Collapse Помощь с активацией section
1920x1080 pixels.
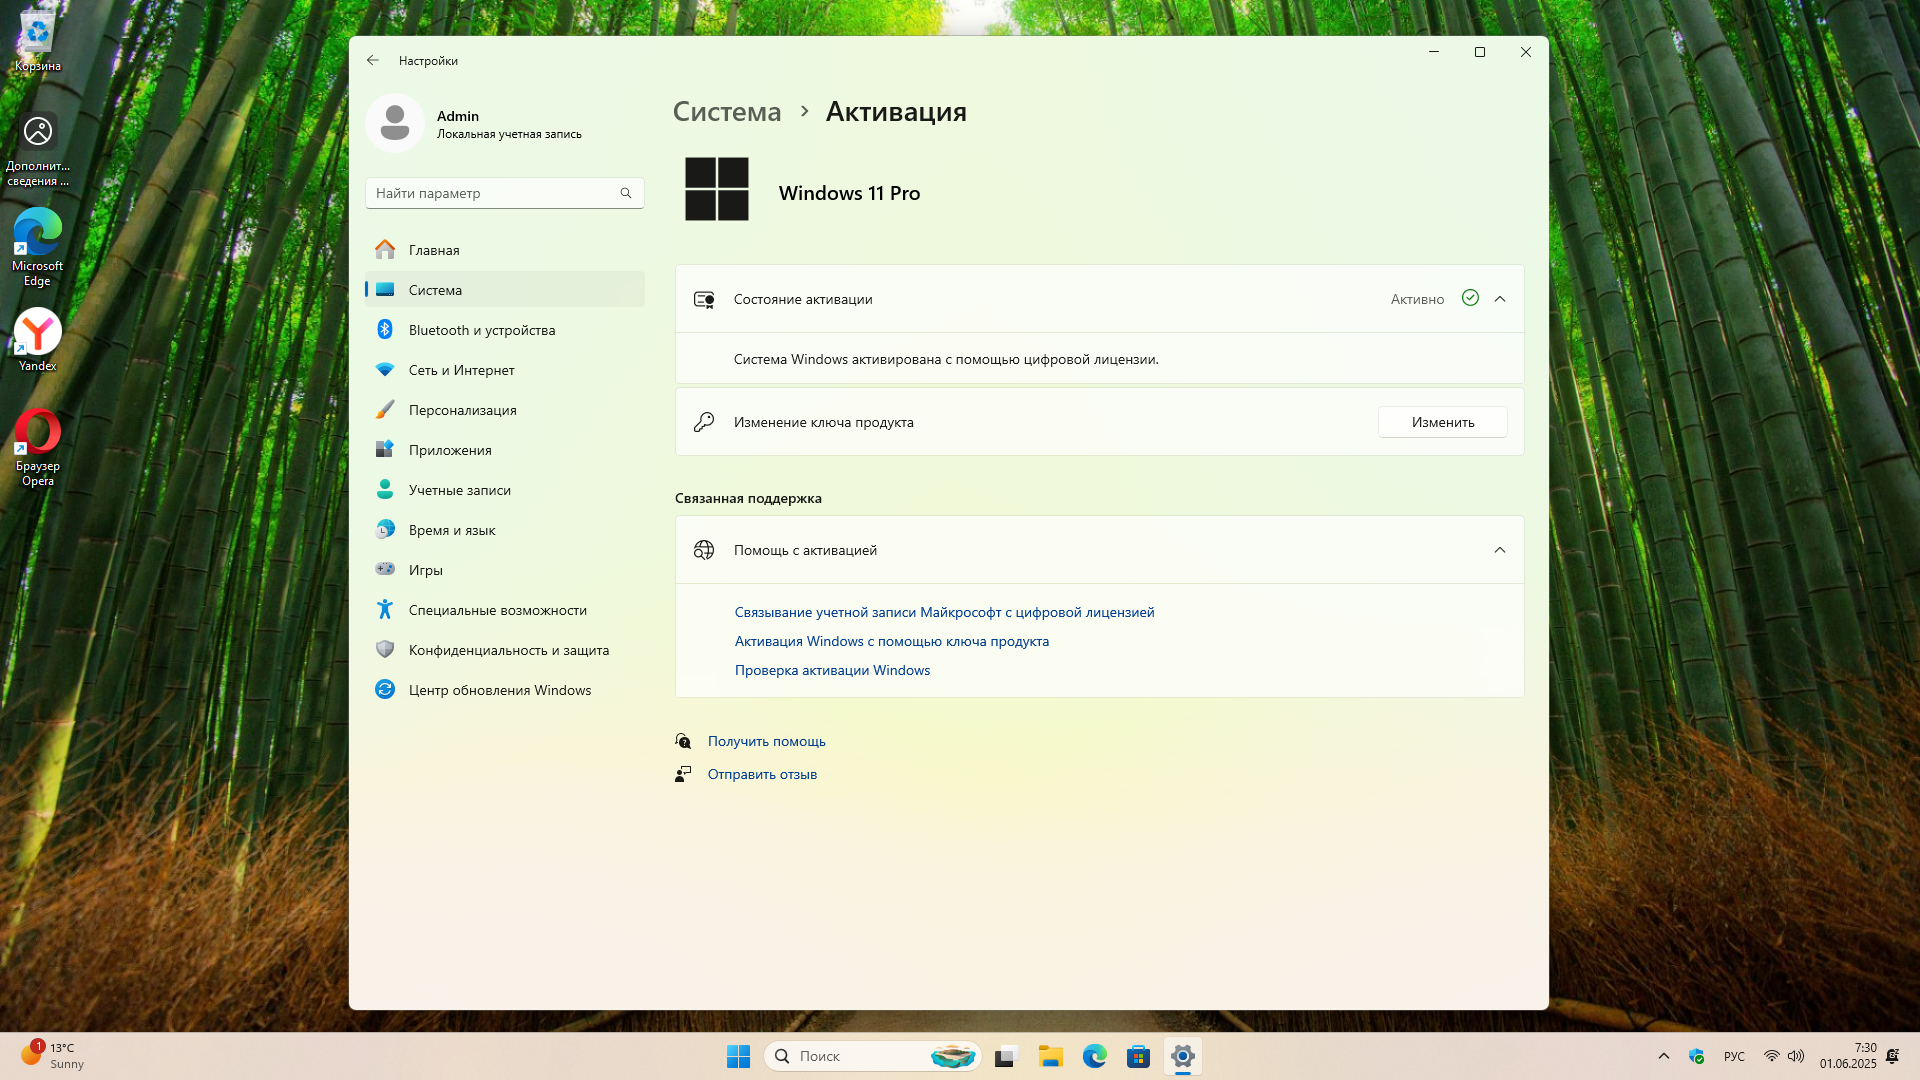pos(1499,550)
